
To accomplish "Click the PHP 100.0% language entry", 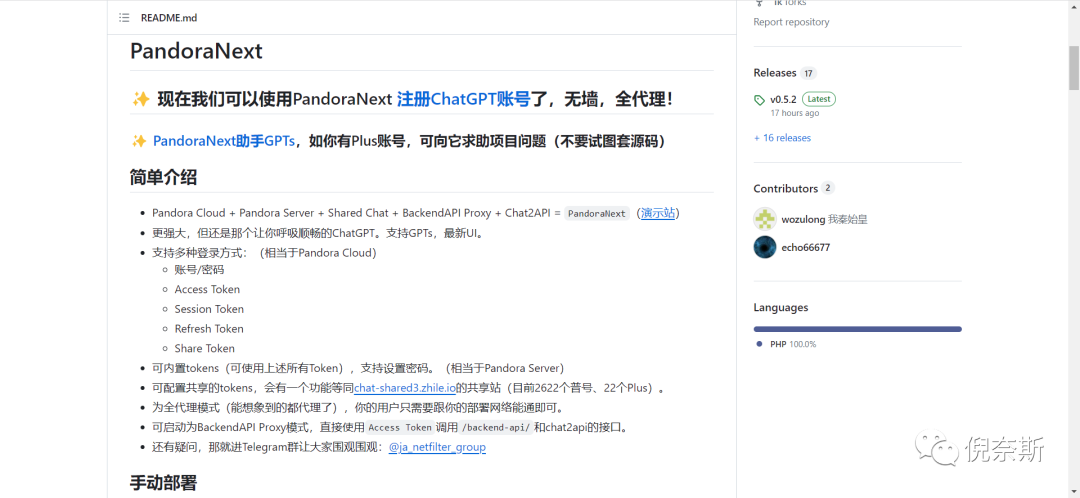I will point(793,344).
